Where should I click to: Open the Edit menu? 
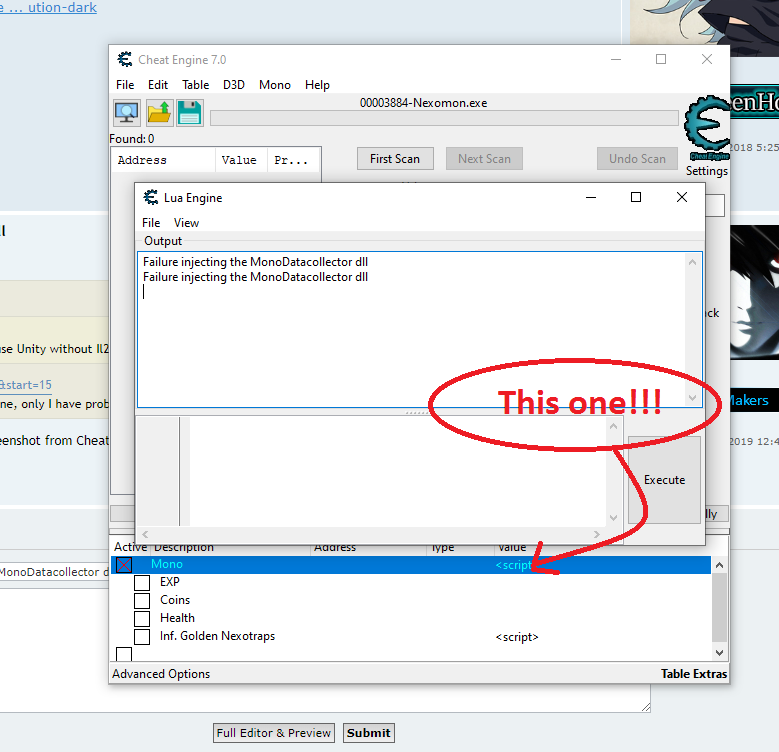tap(158, 85)
